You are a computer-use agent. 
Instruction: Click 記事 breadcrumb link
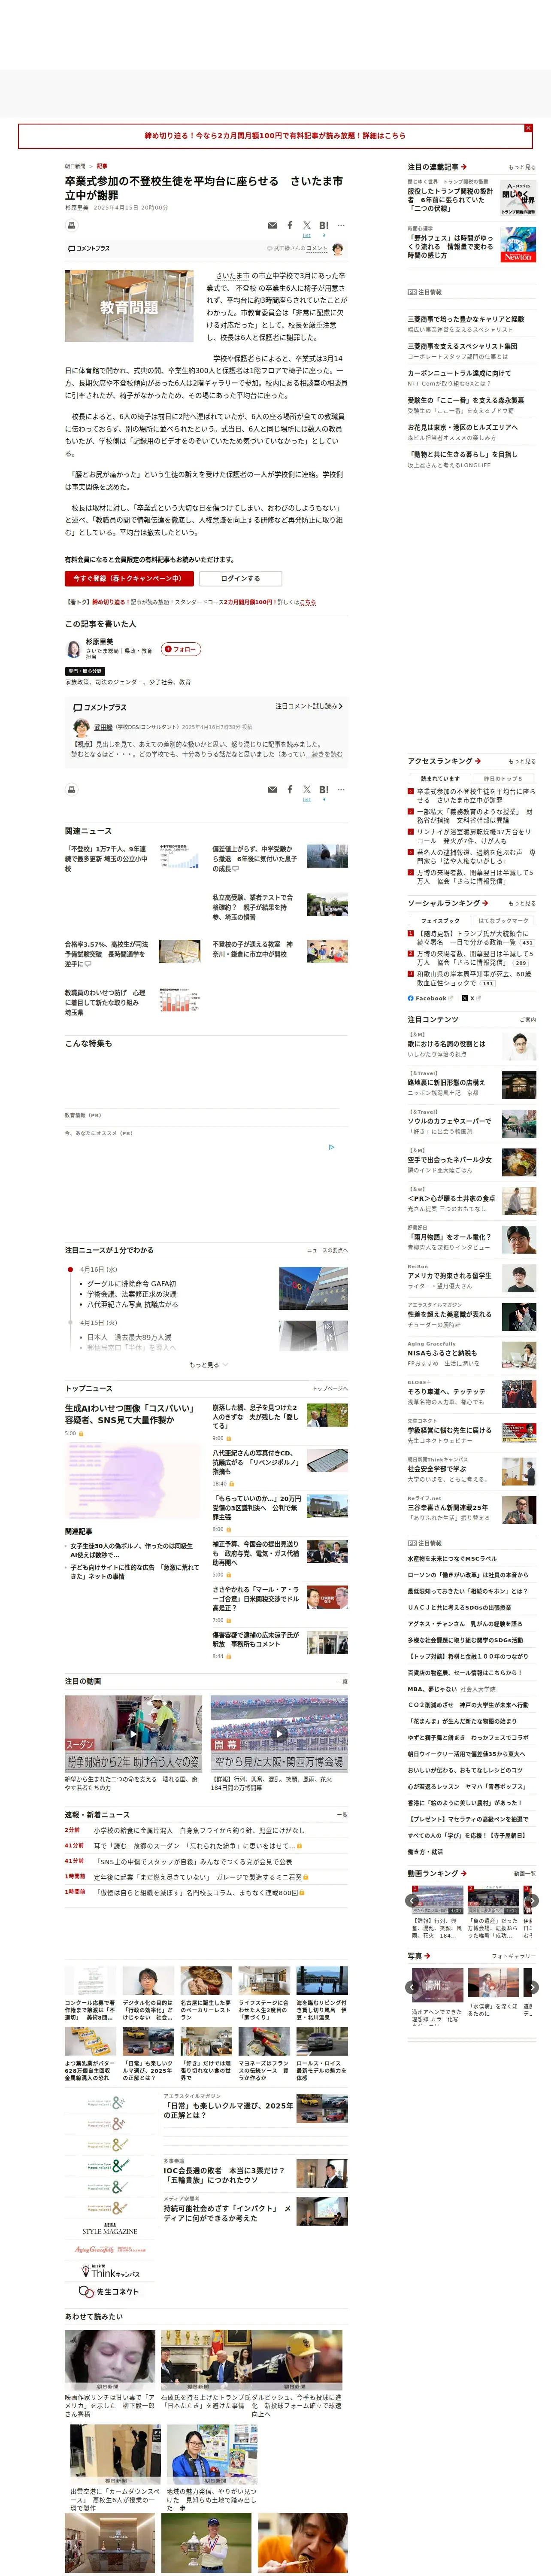pyautogui.click(x=102, y=166)
